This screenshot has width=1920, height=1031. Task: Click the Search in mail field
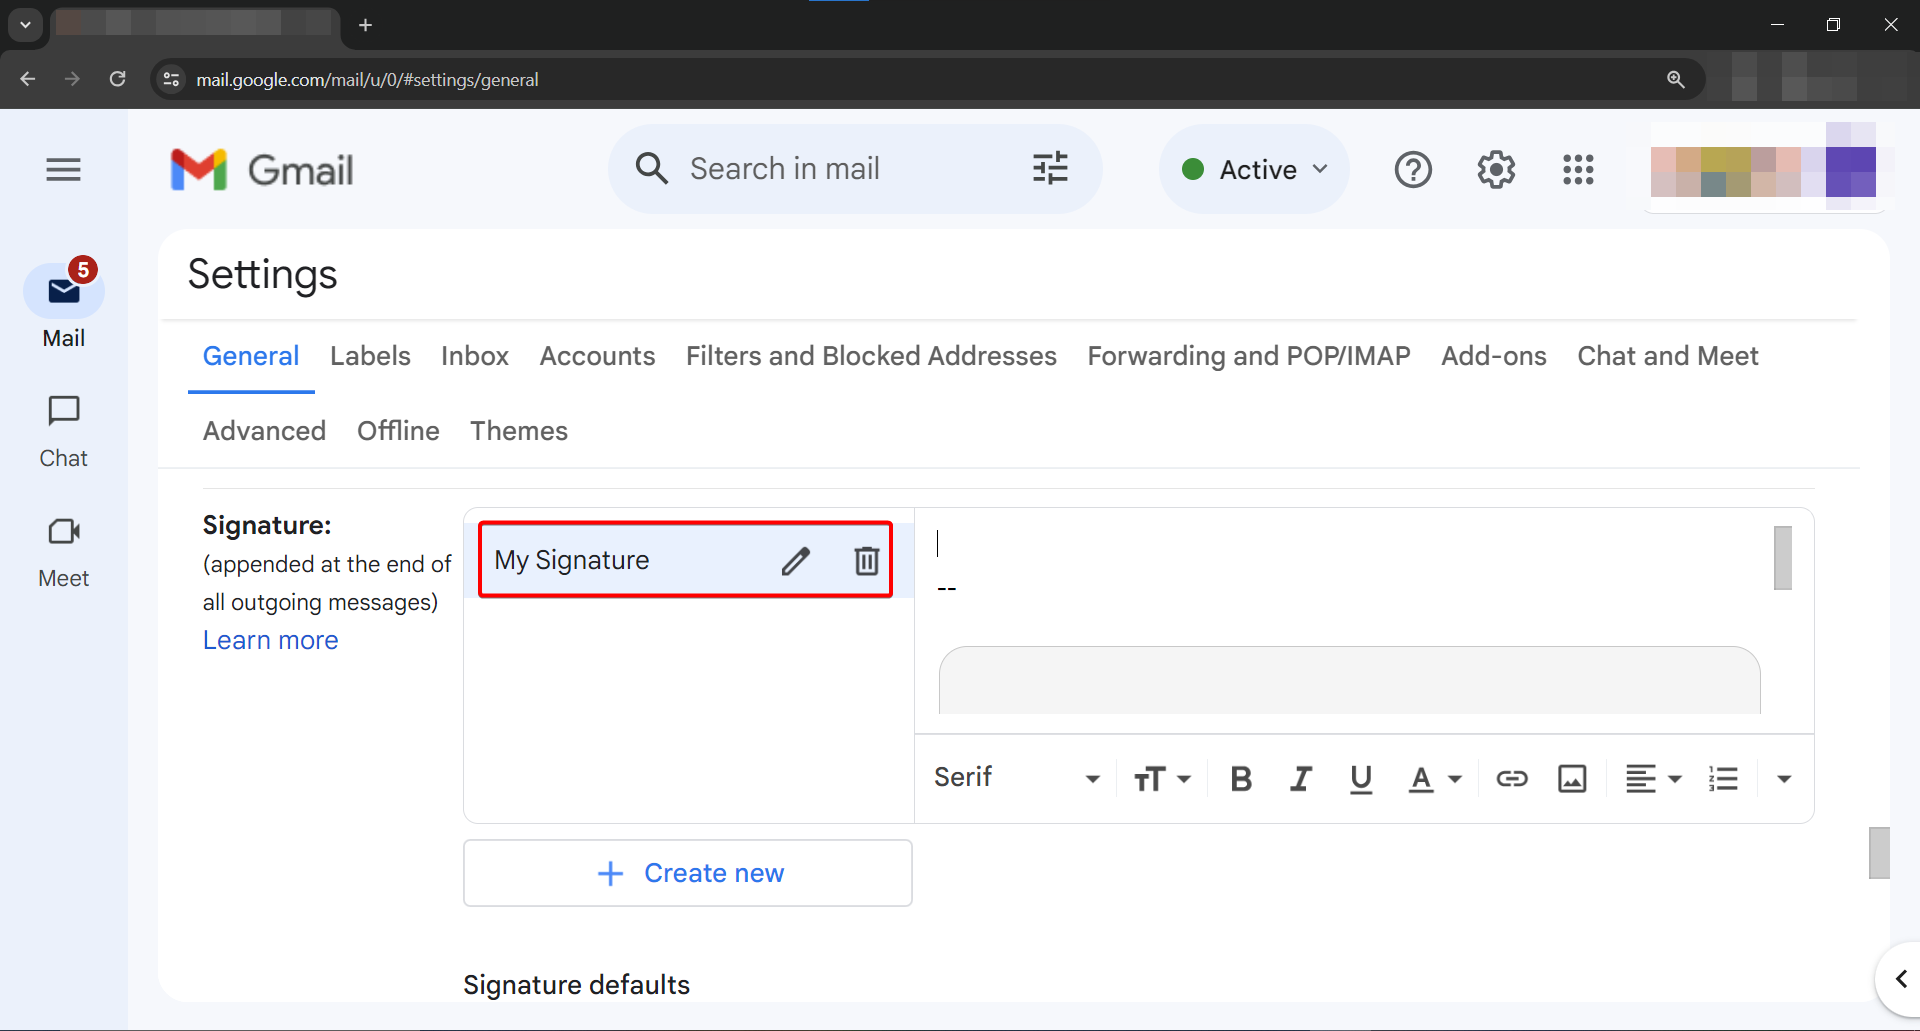pyautogui.click(x=840, y=169)
